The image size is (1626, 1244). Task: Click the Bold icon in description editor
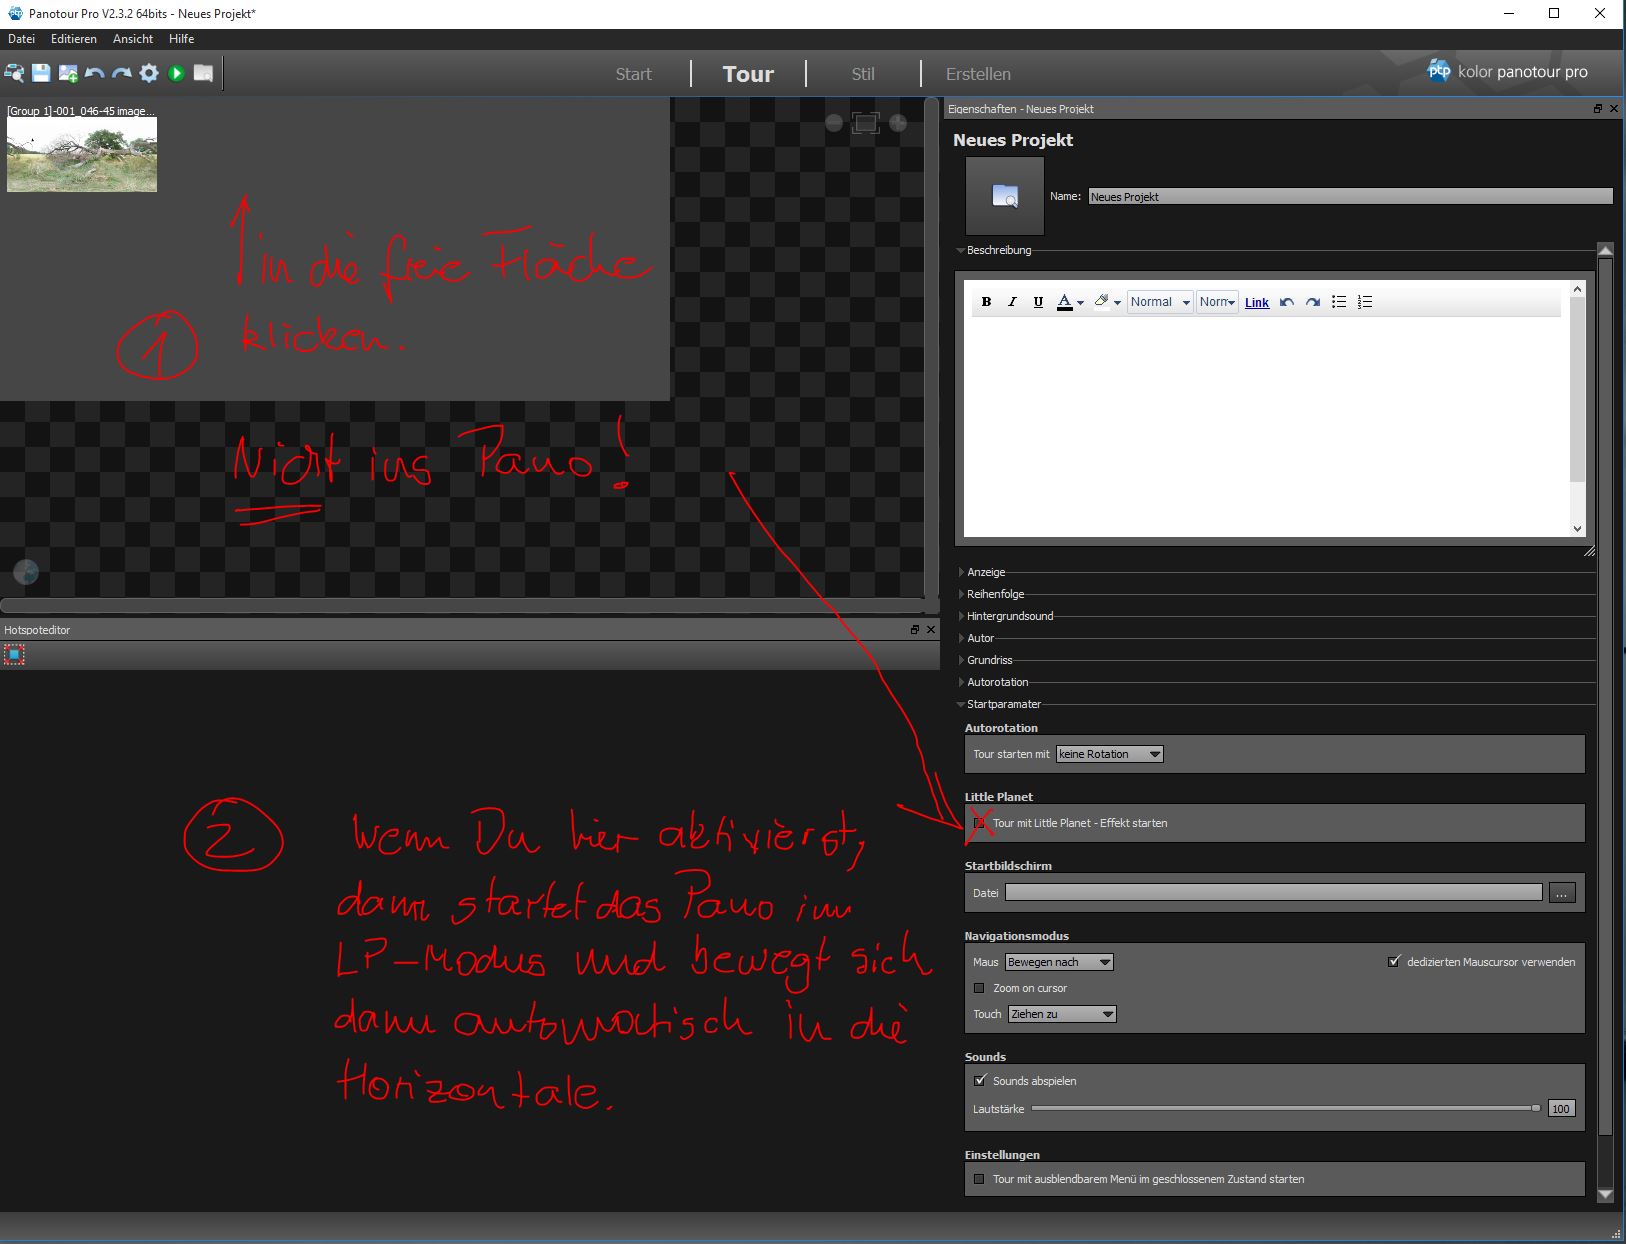tap(986, 302)
